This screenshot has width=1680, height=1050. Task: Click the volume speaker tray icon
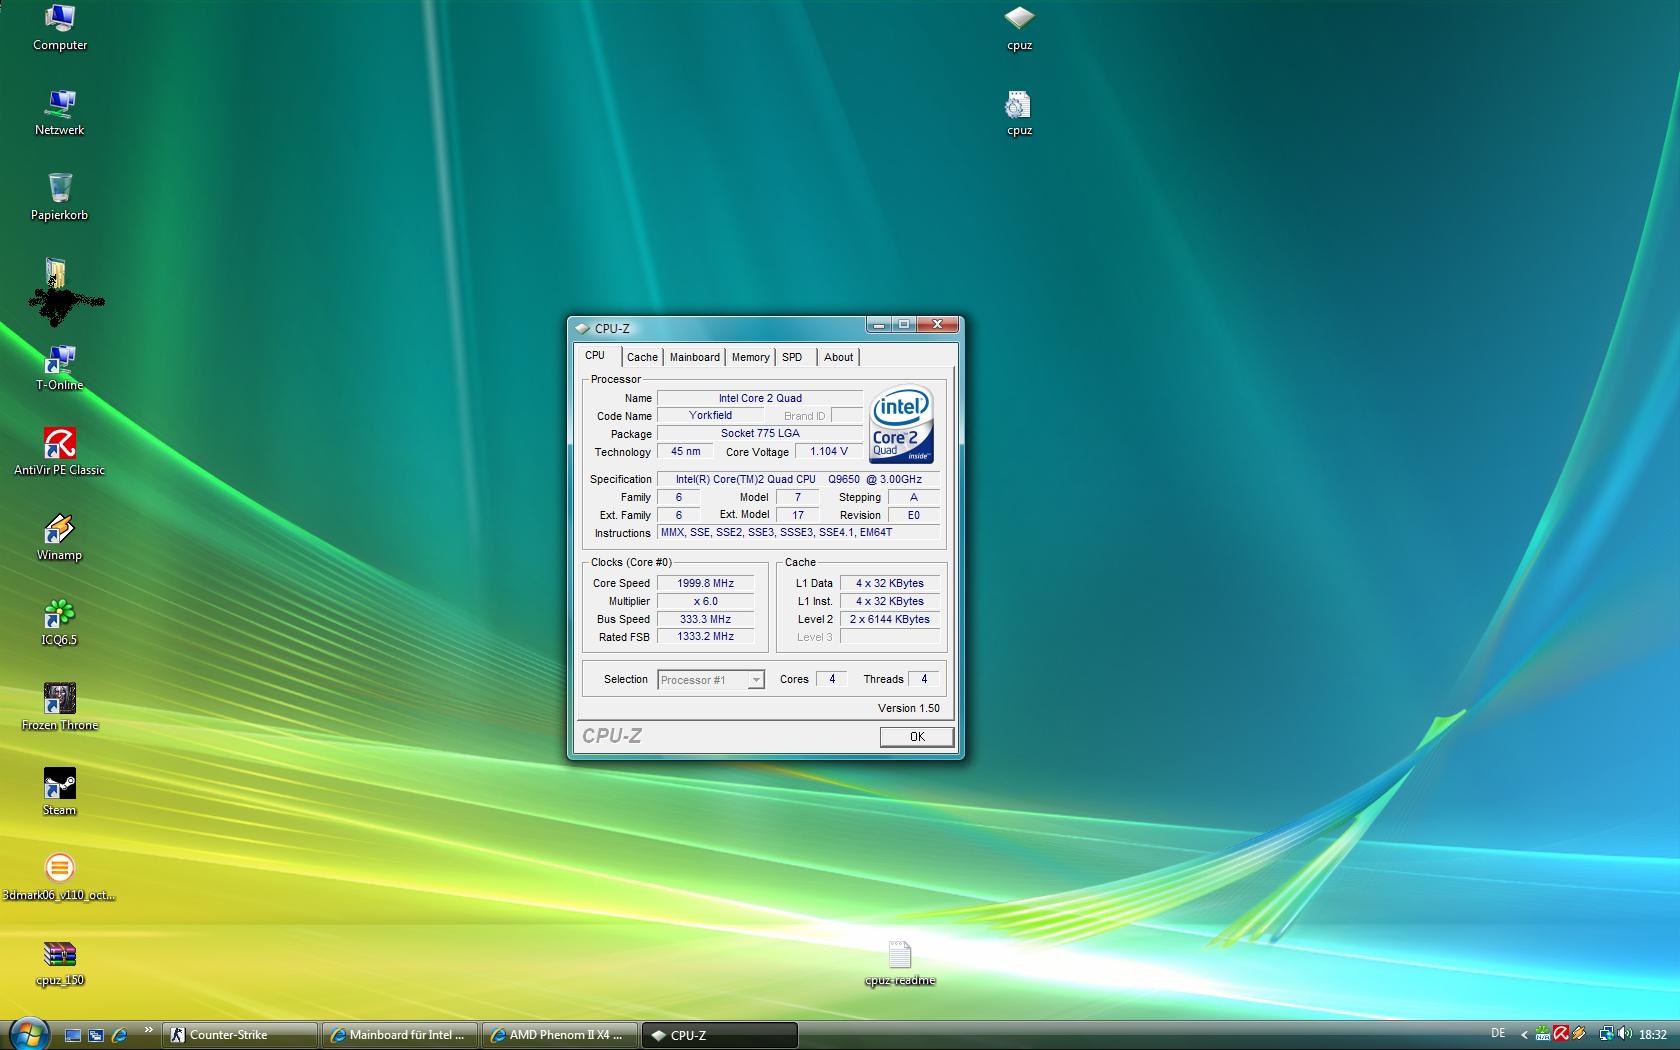tap(1623, 1034)
